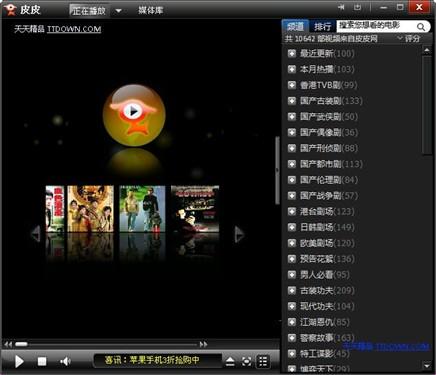
Task: Click the Play button in bottom controls
Action: click(19, 361)
